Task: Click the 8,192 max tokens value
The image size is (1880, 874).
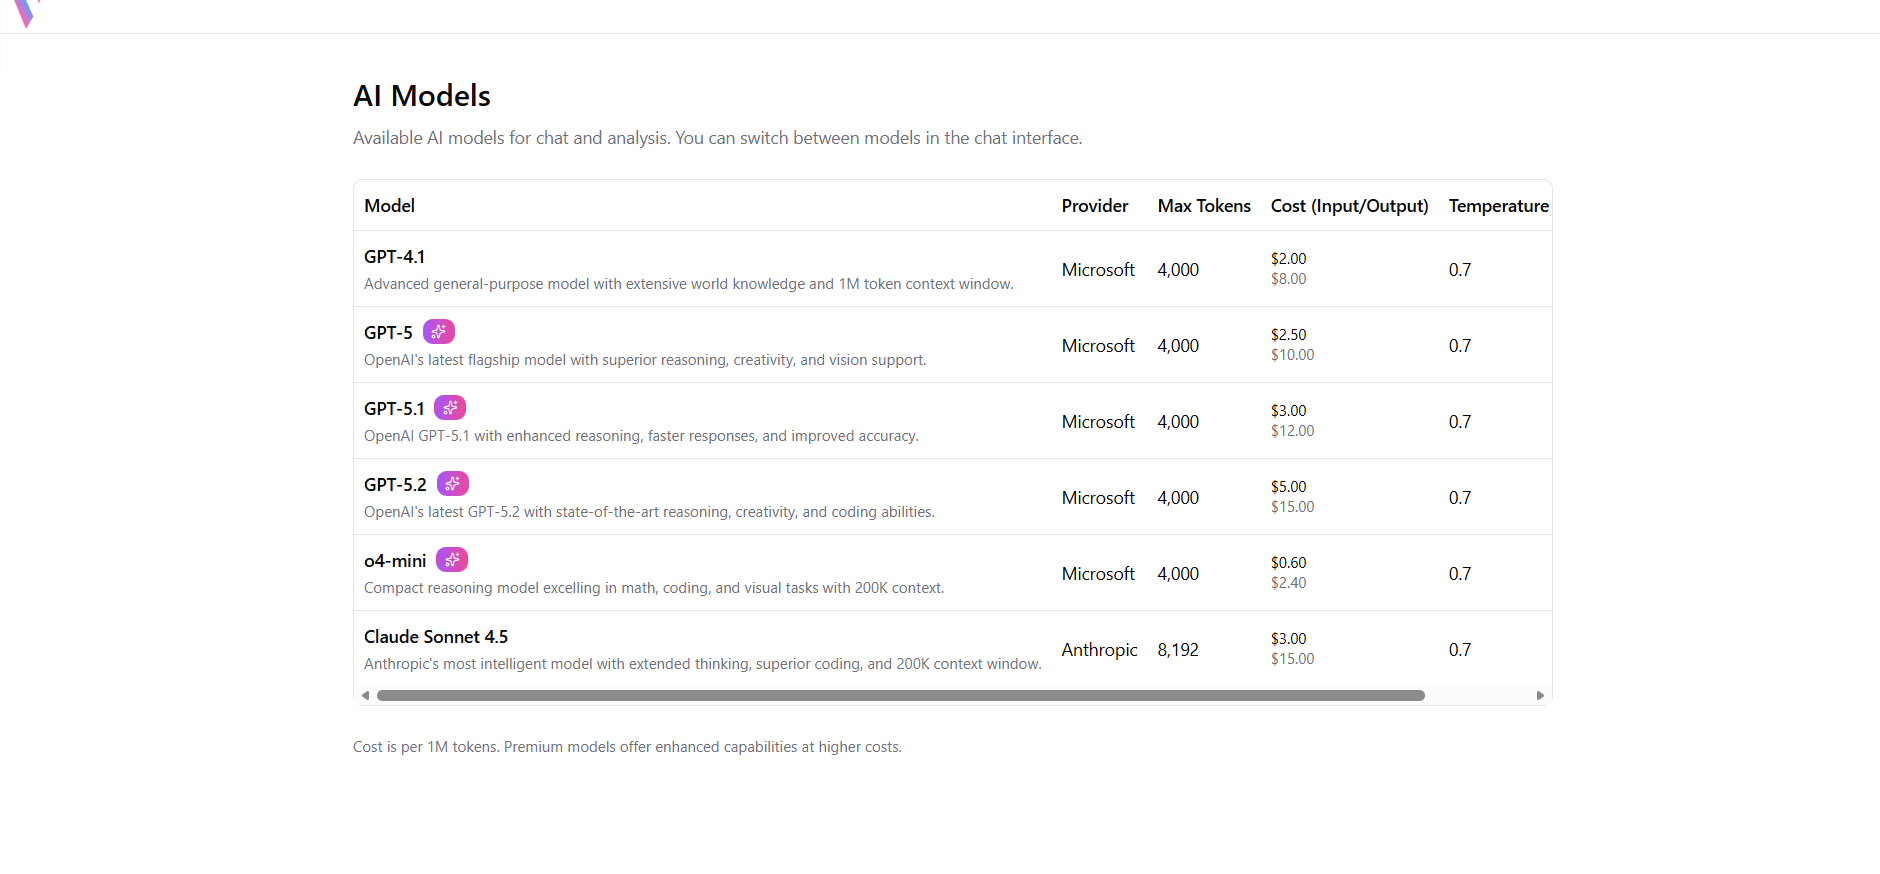Action: tap(1178, 650)
